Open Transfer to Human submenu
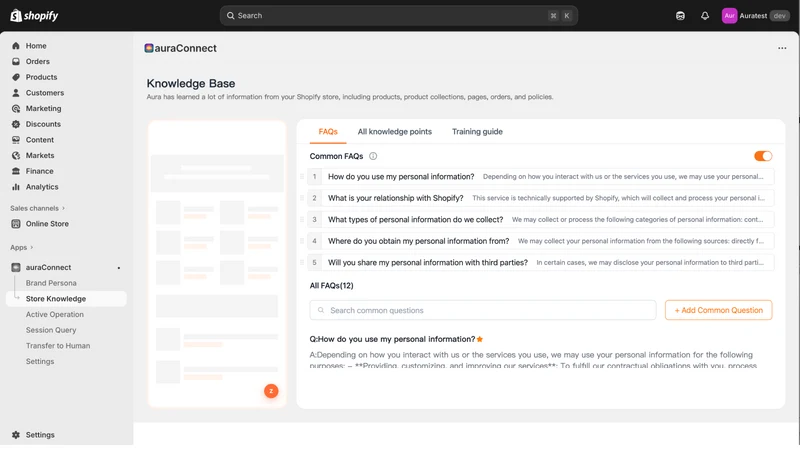This screenshot has width=800, height=450. (58, 345)
